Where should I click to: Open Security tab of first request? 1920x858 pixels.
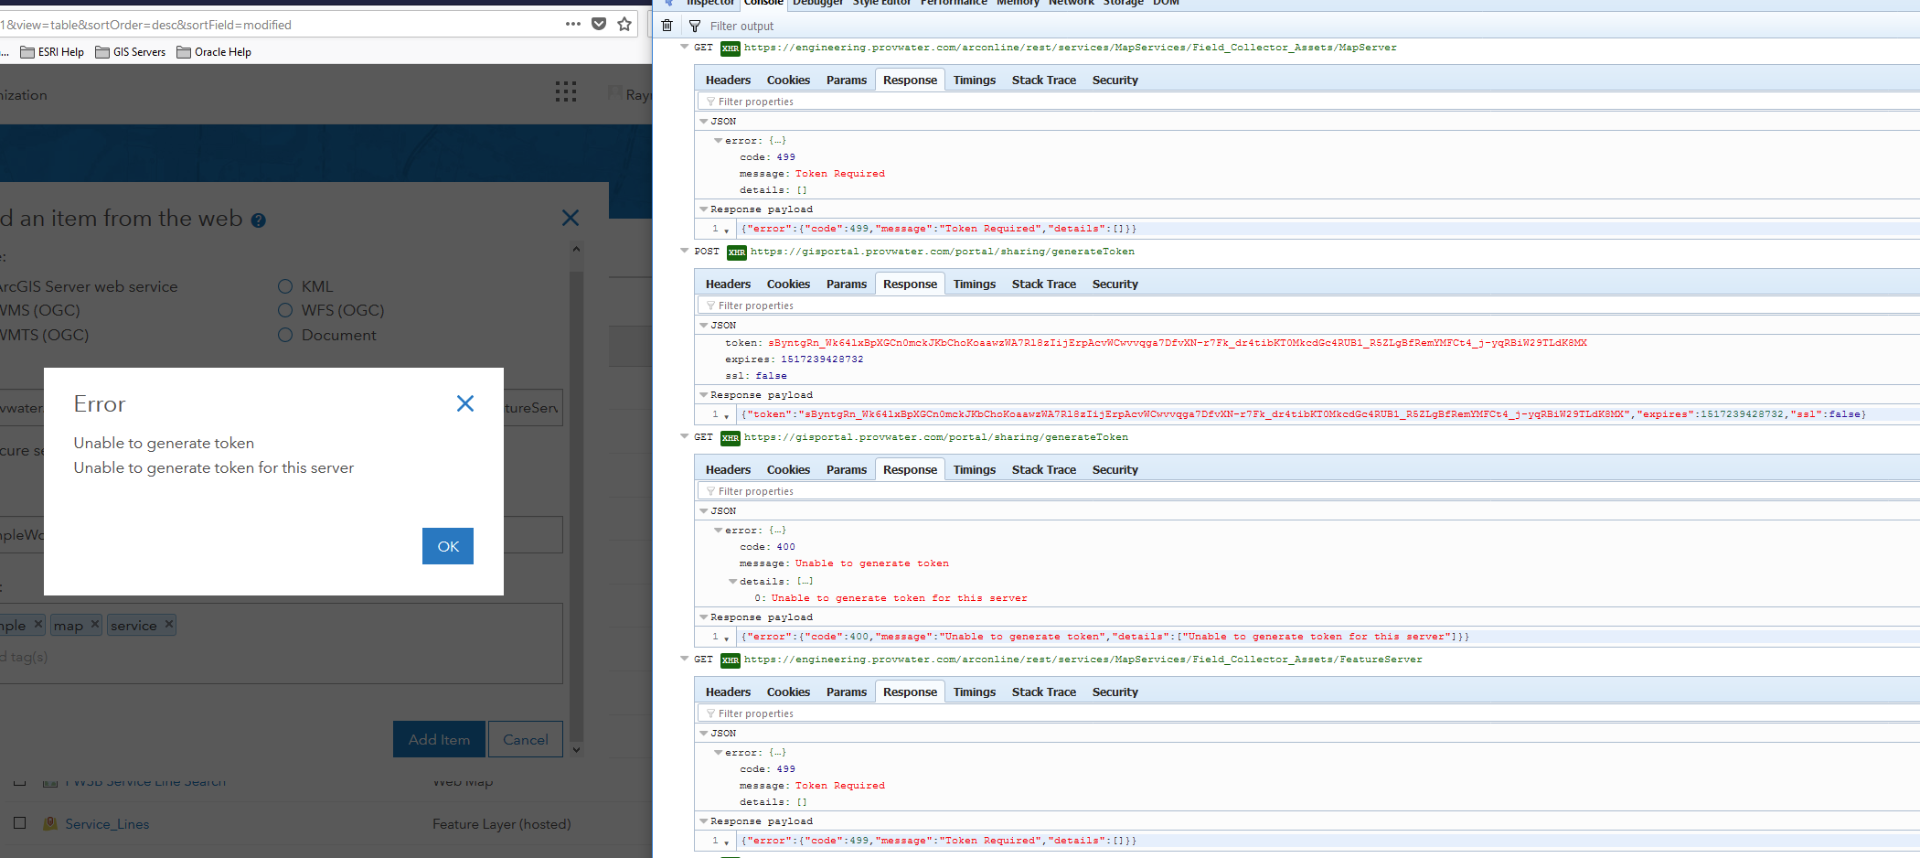pos(1115,80)
